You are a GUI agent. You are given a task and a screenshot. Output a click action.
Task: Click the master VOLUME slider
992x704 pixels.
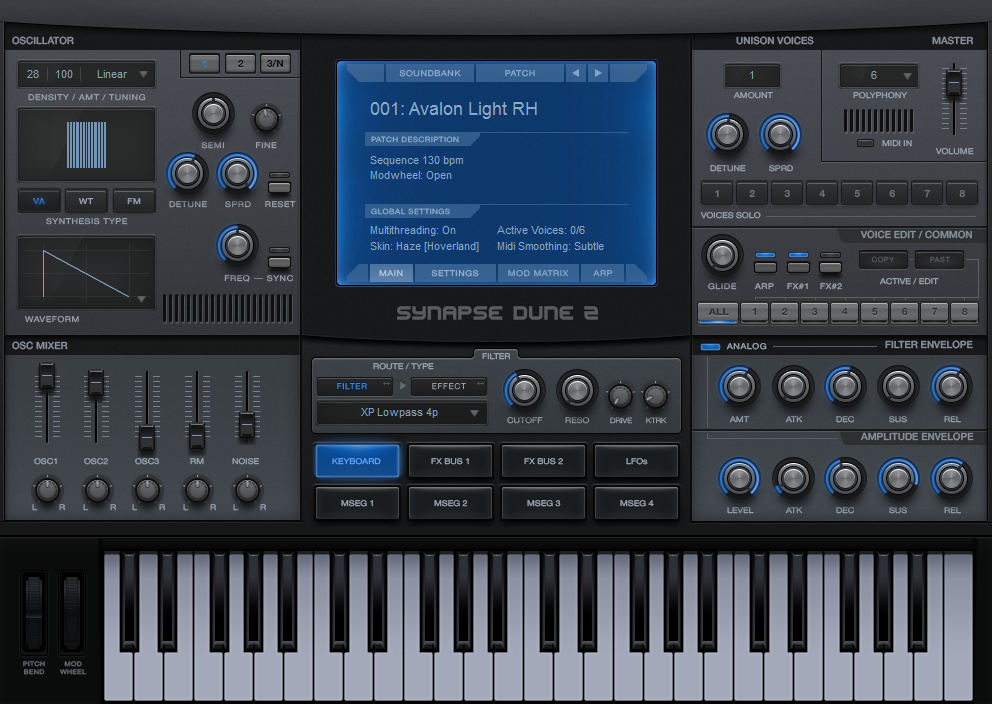click(x=953, y=83)
